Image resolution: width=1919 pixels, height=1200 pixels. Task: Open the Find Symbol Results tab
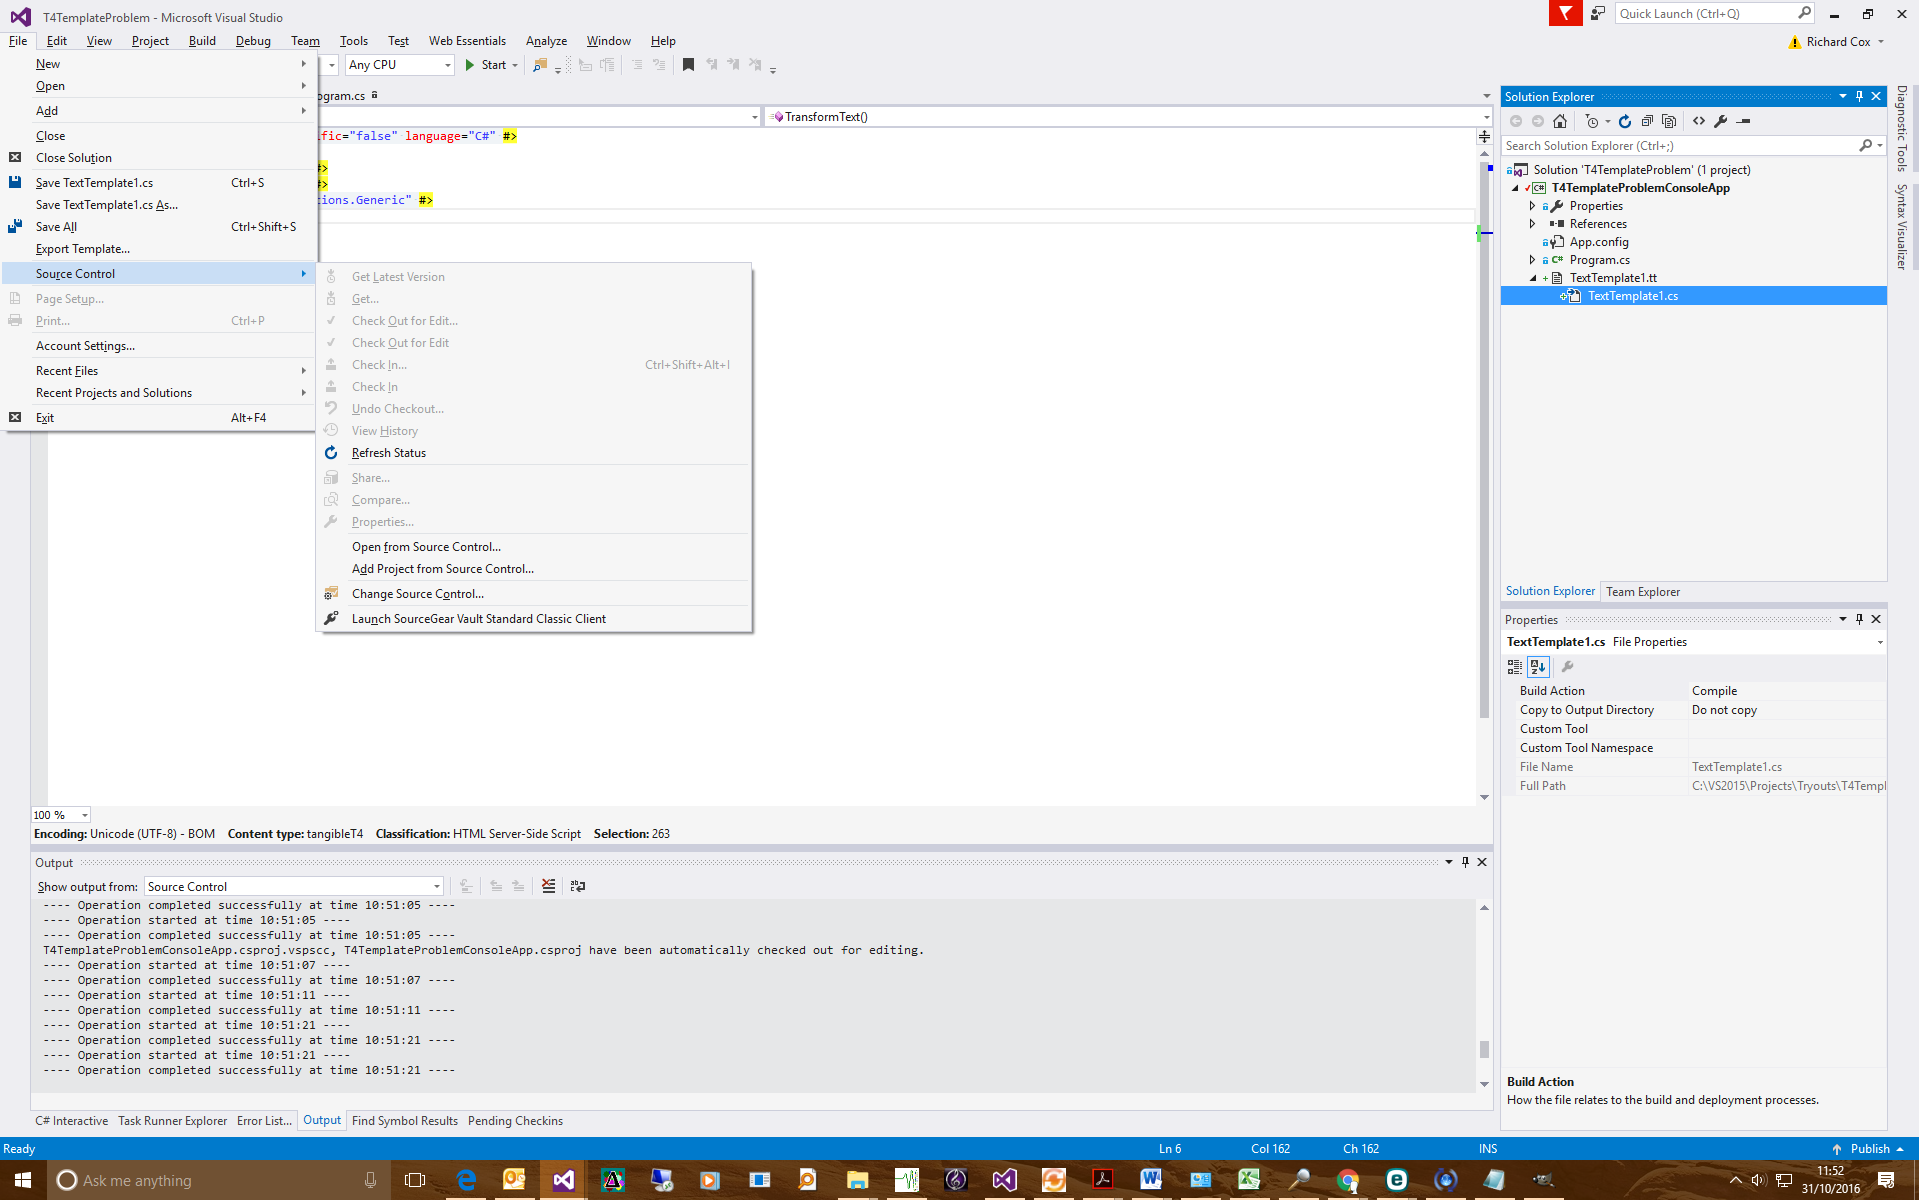pos(405,1121)
